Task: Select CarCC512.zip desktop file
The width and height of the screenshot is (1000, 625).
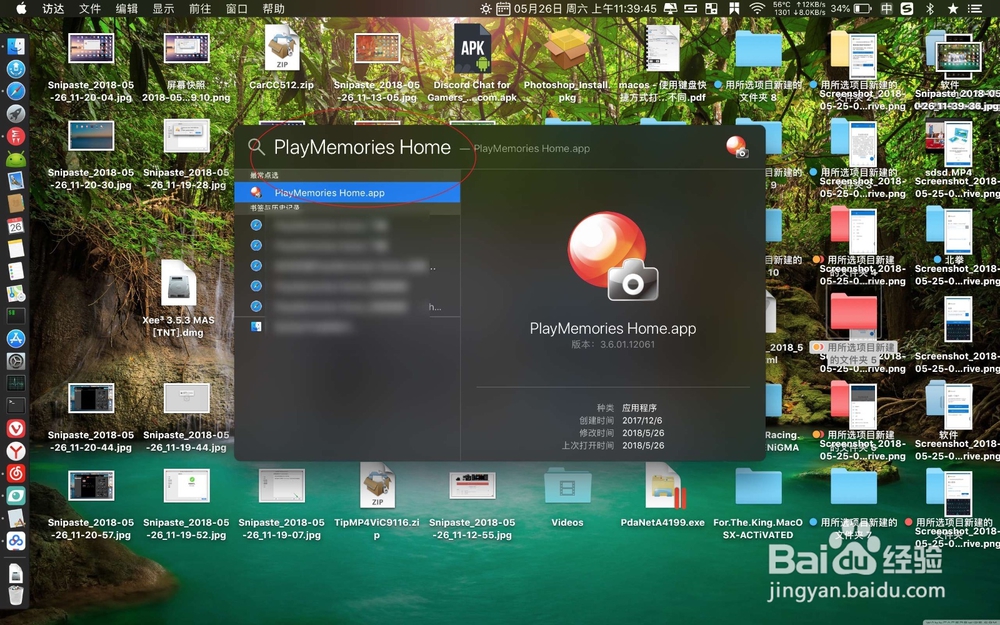Action: click(282, 49)
